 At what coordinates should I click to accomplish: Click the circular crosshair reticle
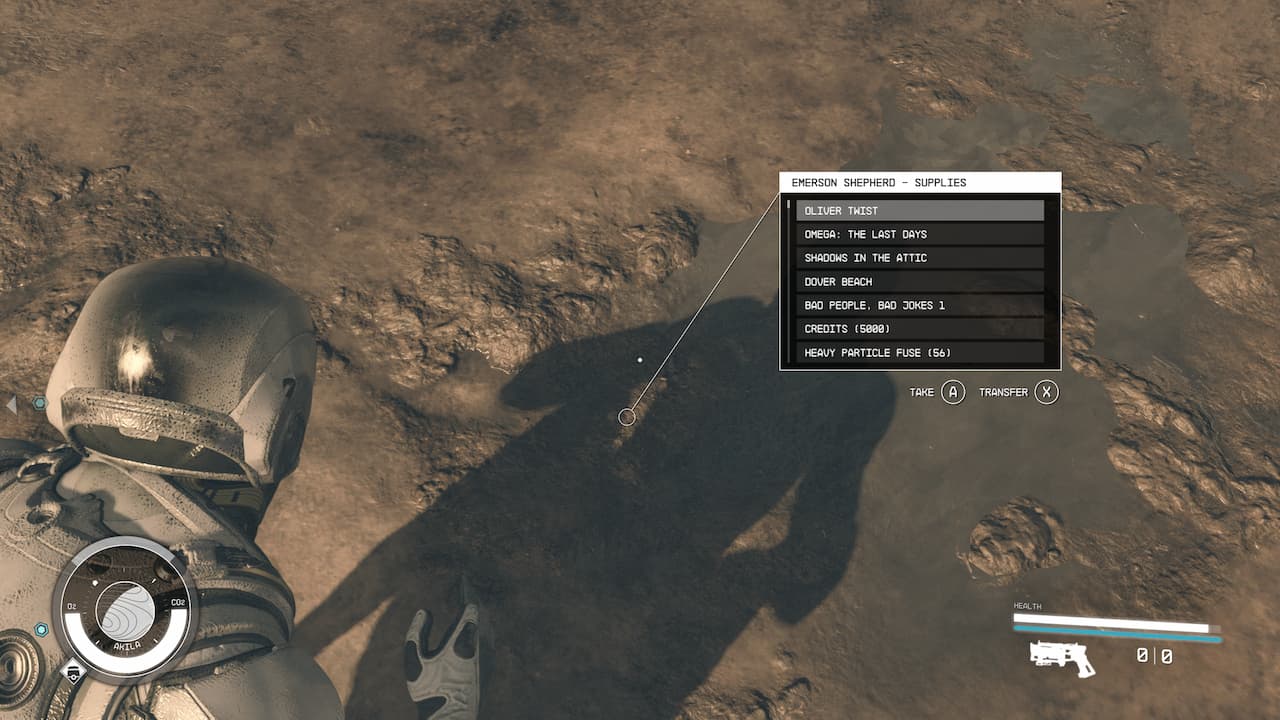[x=627, y=416]
